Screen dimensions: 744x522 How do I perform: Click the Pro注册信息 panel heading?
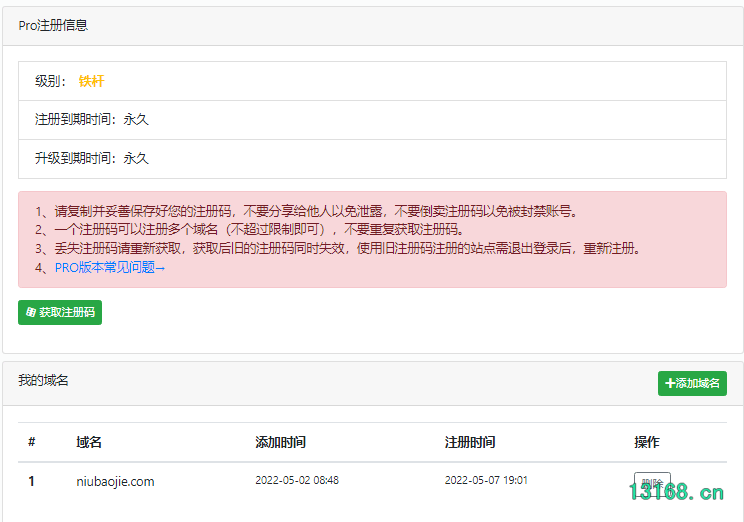tap(53, 25)
